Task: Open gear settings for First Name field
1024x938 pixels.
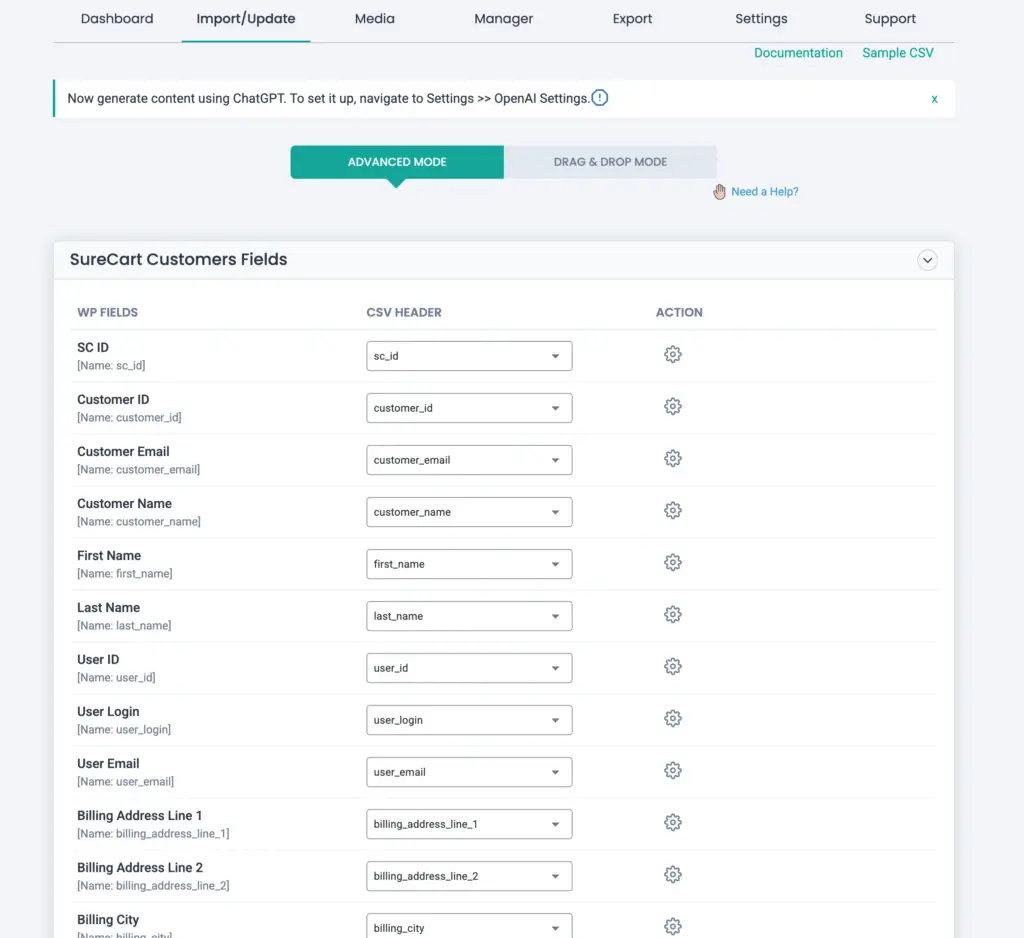Action: point(672,562)
